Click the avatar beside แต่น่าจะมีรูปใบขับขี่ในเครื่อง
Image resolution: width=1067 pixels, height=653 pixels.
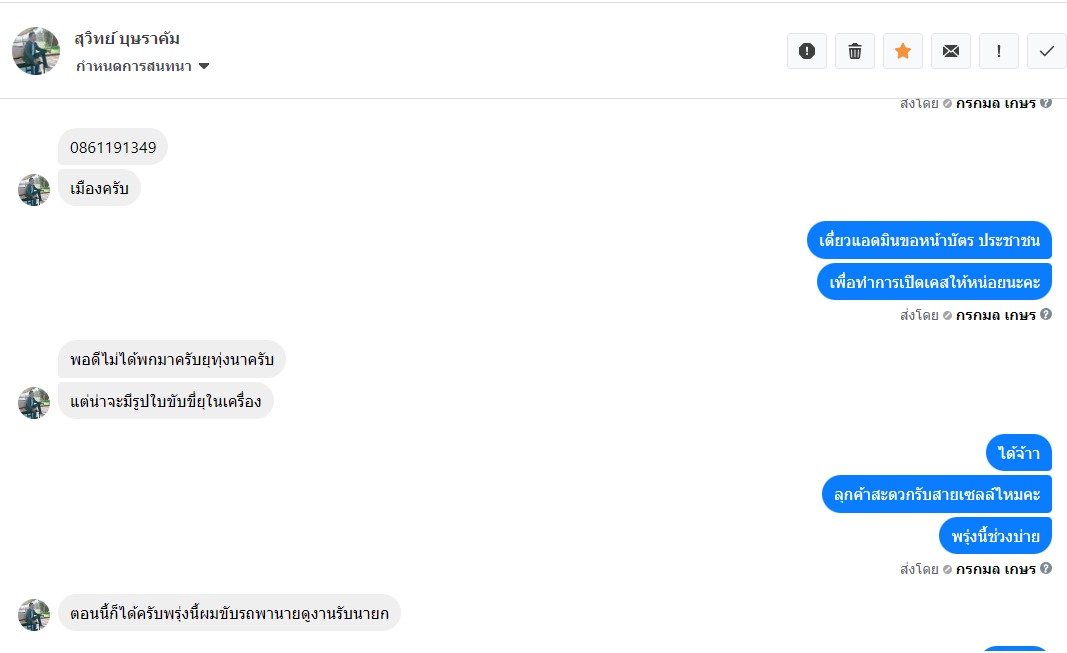pos(34,403)
